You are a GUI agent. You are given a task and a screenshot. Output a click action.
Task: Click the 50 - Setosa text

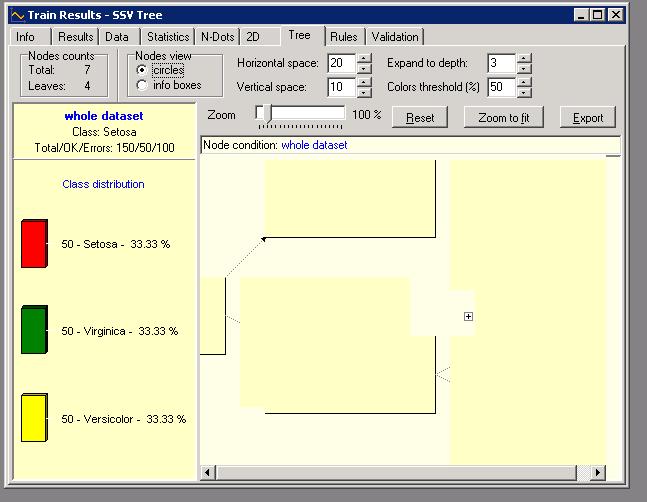tap(116, 244)
